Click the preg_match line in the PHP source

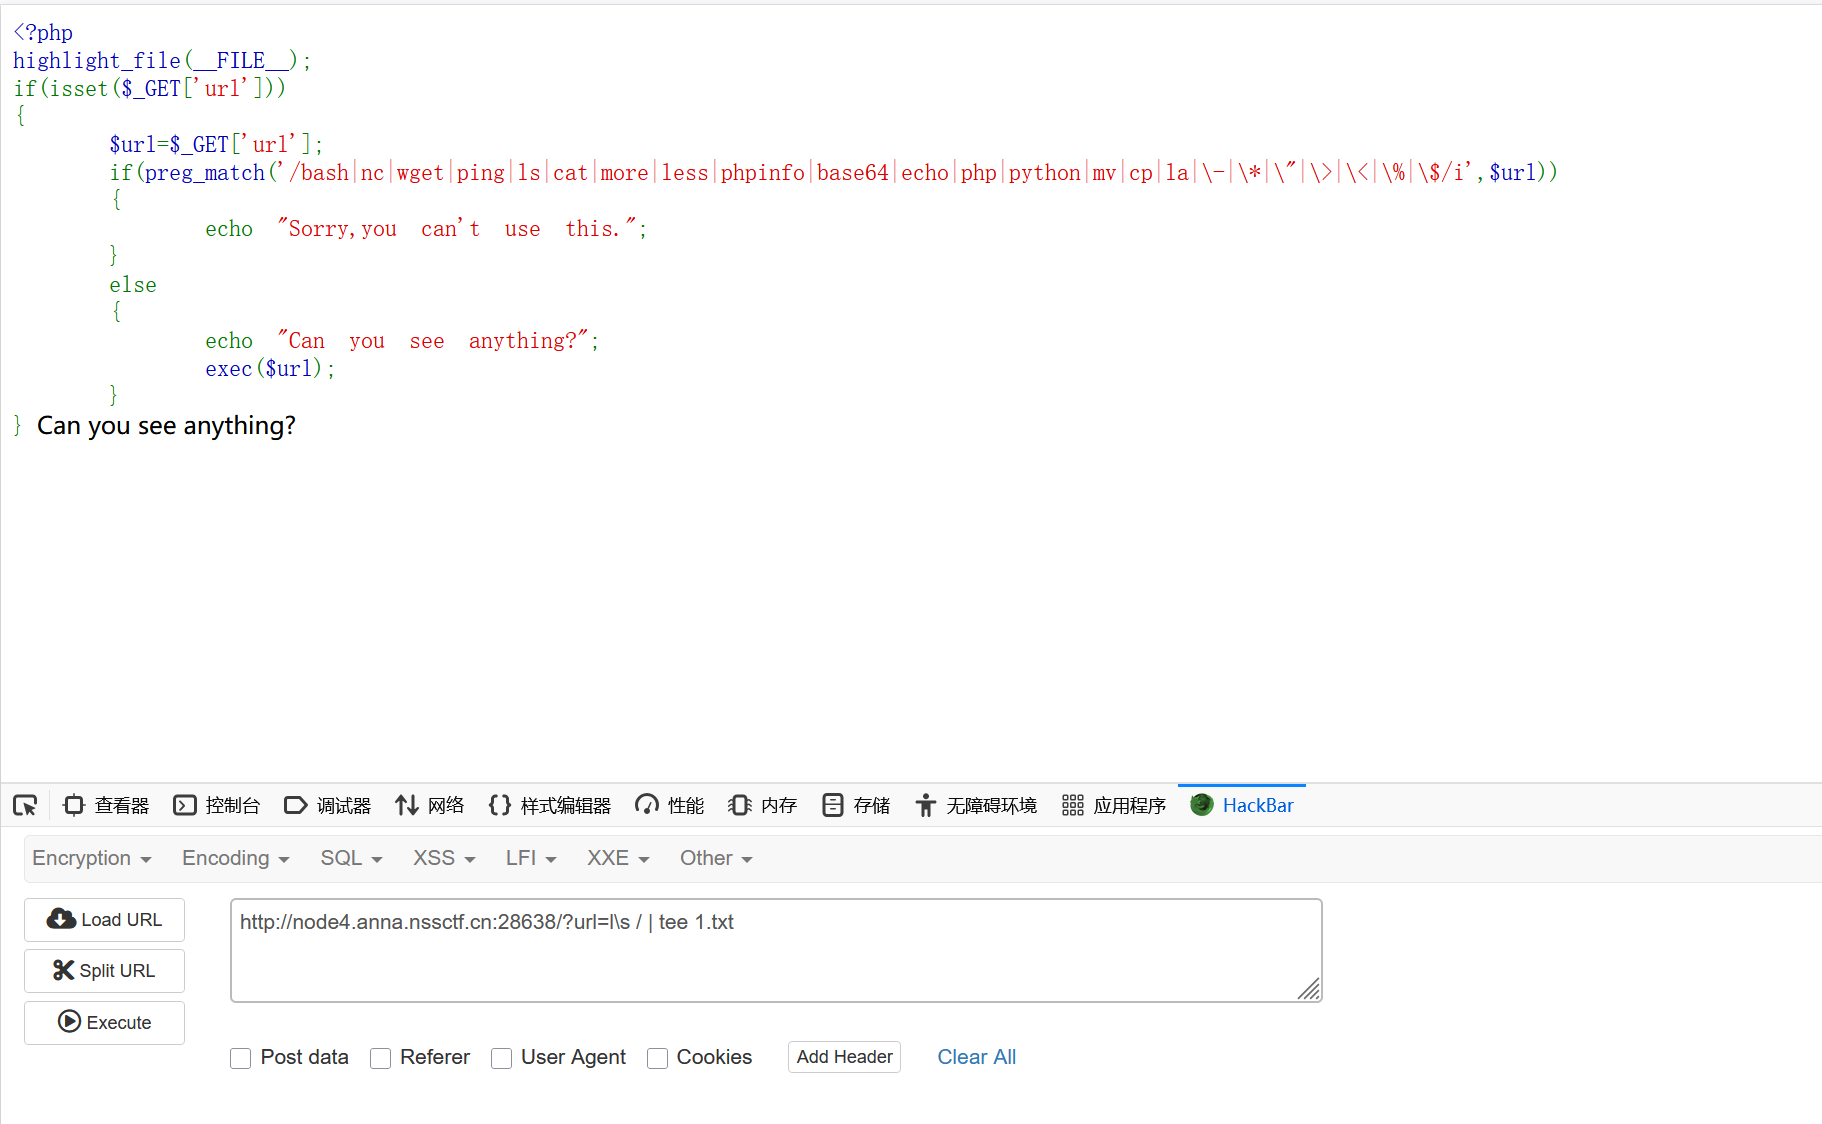[x=833, y=172]
